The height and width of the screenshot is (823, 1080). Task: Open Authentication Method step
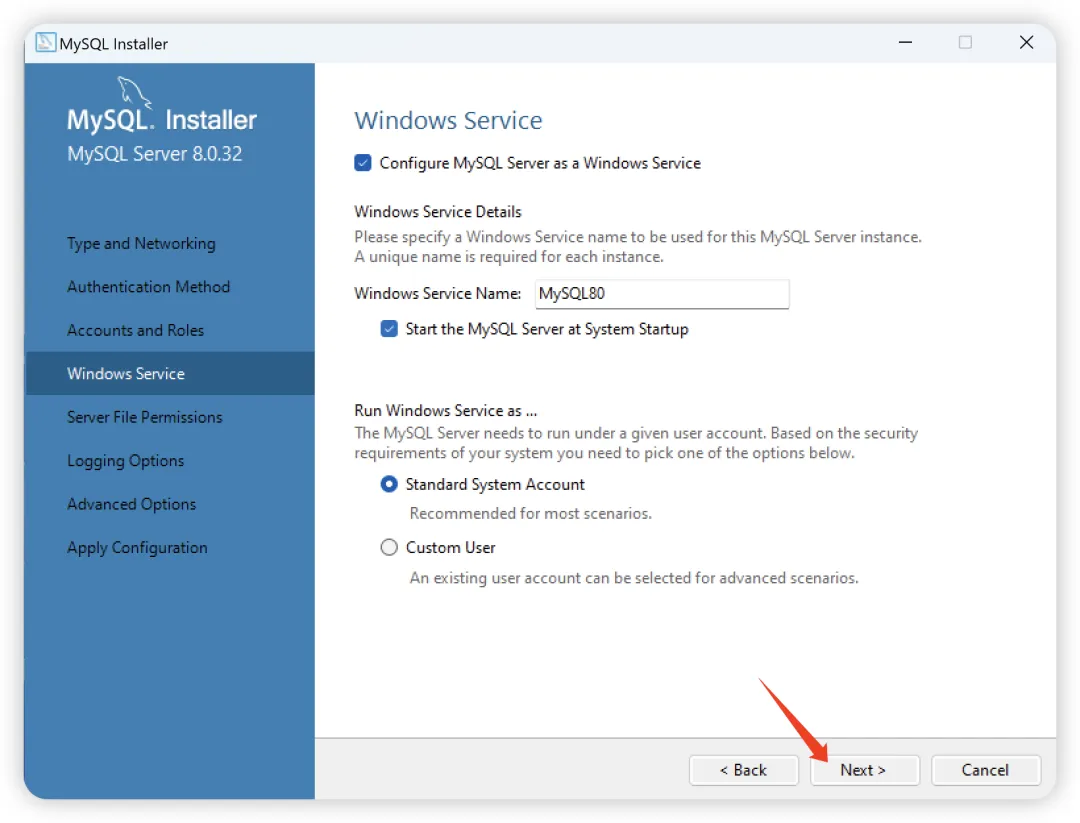click(x=149, y=287)
